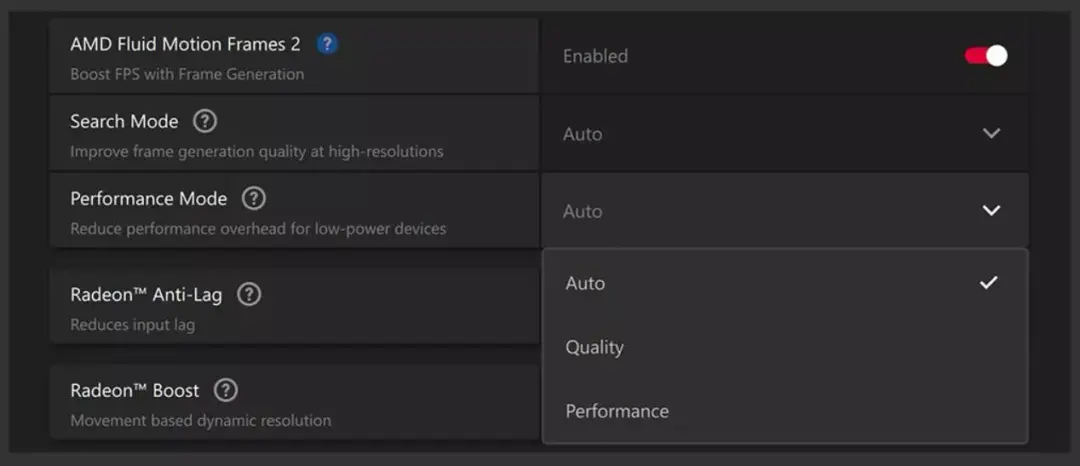Select the Radeon Anti-Lag setting row
Image resolution: width=1080 pixels, height=466 pixels.
point(294,306)
